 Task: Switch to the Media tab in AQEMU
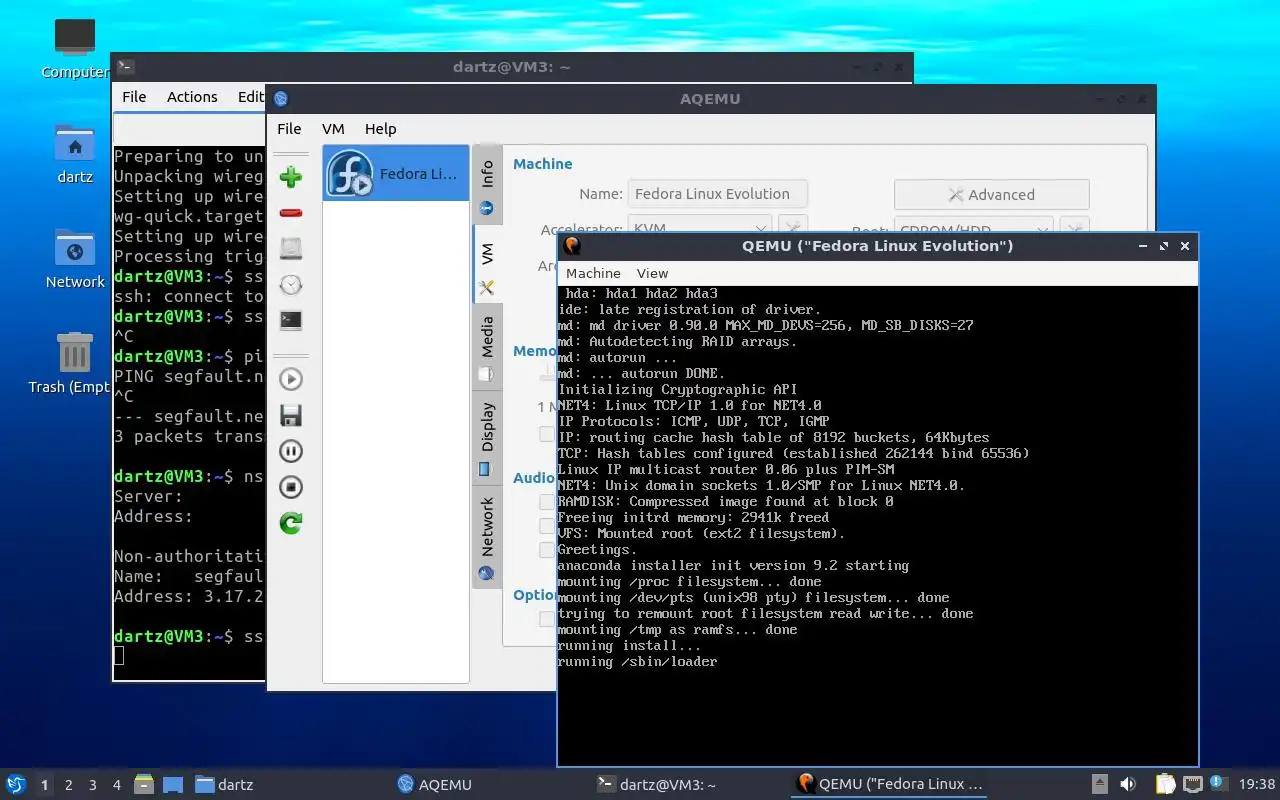487,348
